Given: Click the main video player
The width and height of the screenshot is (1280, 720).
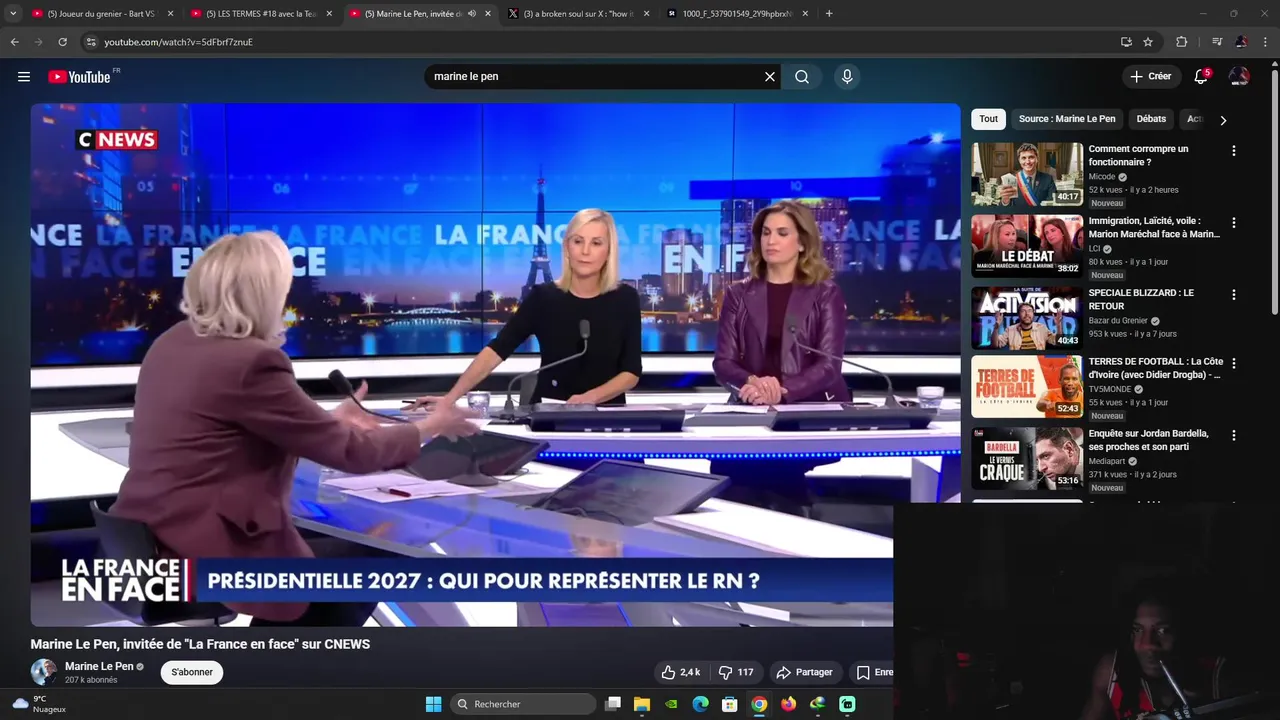Looking at the screenshot, I should click(x=495, y=365).
